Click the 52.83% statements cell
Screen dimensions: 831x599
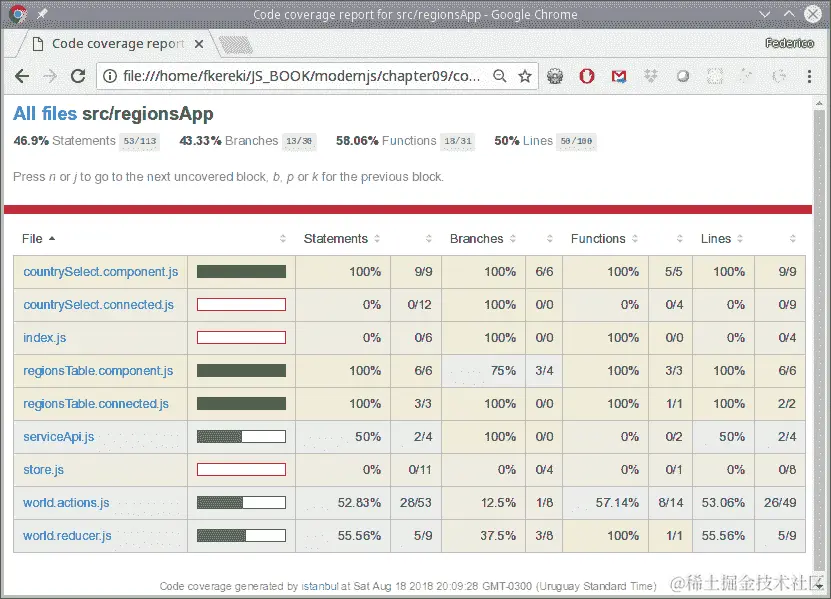[x=343, y=503]
